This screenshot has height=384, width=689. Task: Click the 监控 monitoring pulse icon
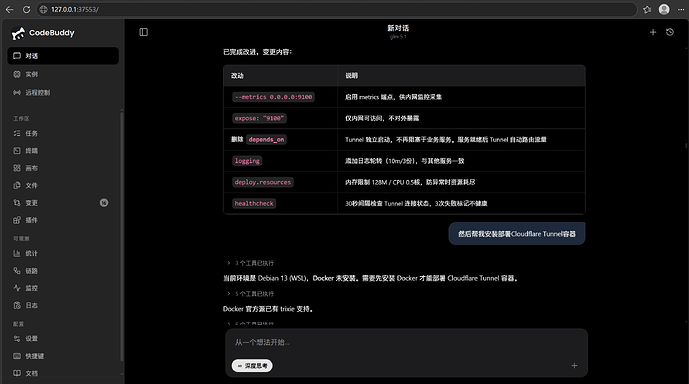pos(17,288)
